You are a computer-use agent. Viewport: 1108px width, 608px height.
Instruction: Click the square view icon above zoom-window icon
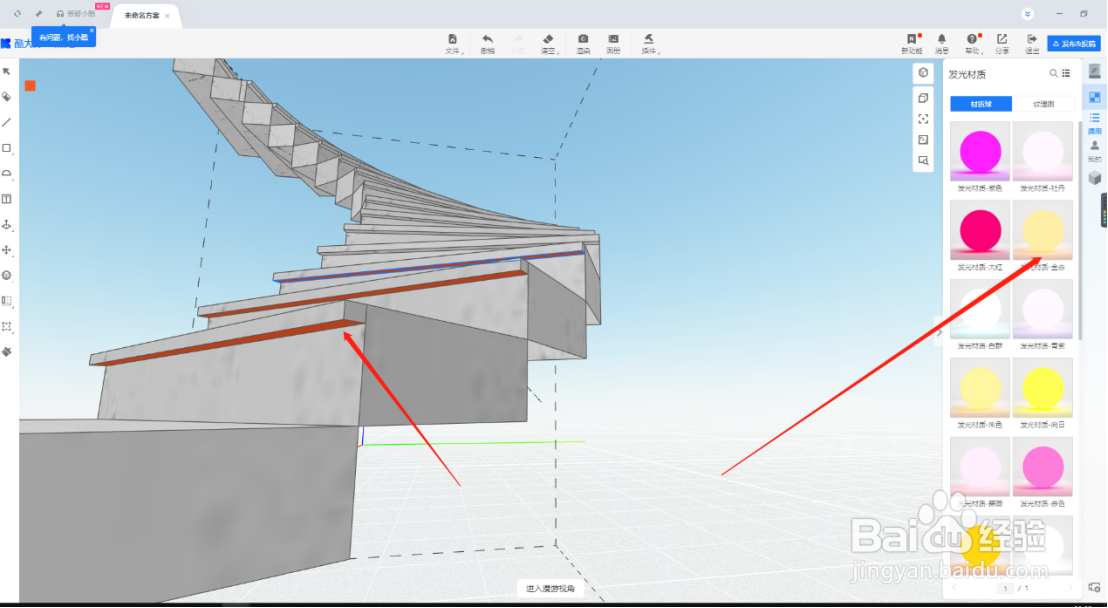[x=923, y=139]
